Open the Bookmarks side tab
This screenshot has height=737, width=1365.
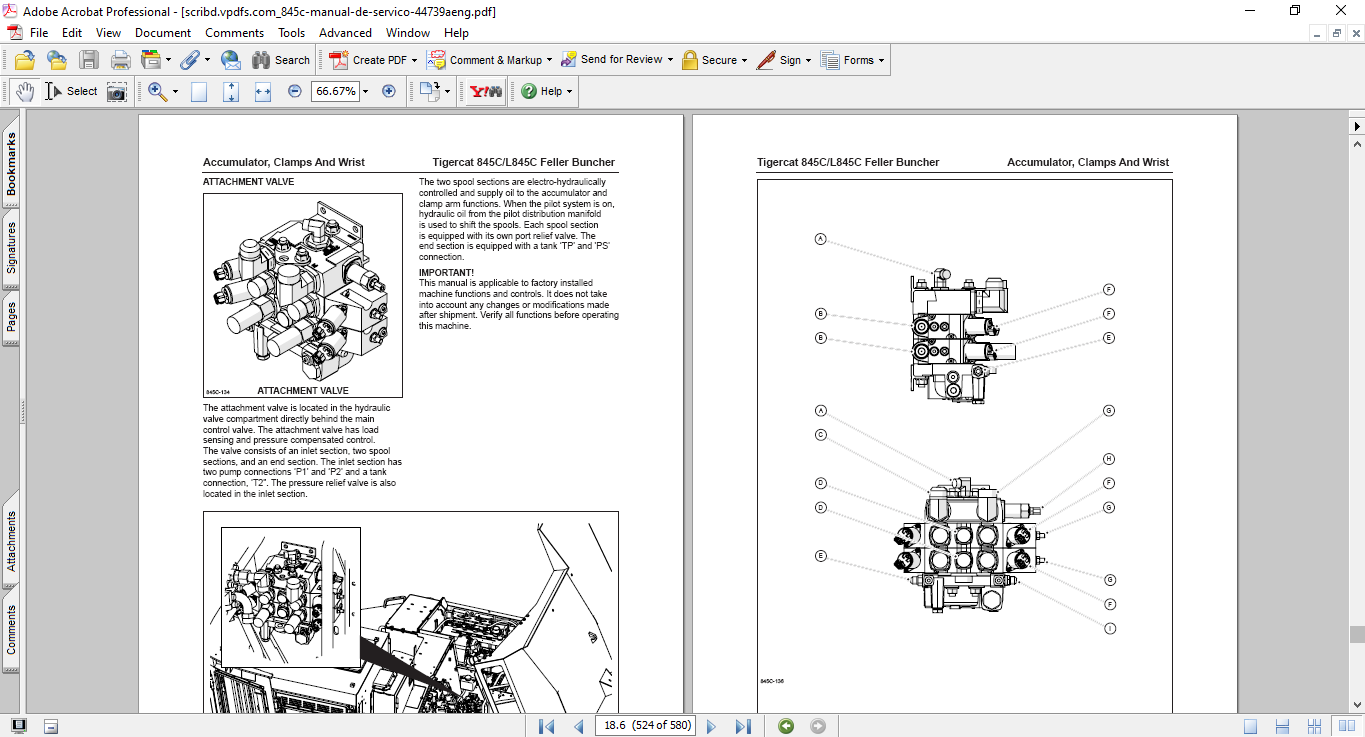point(12,165)
